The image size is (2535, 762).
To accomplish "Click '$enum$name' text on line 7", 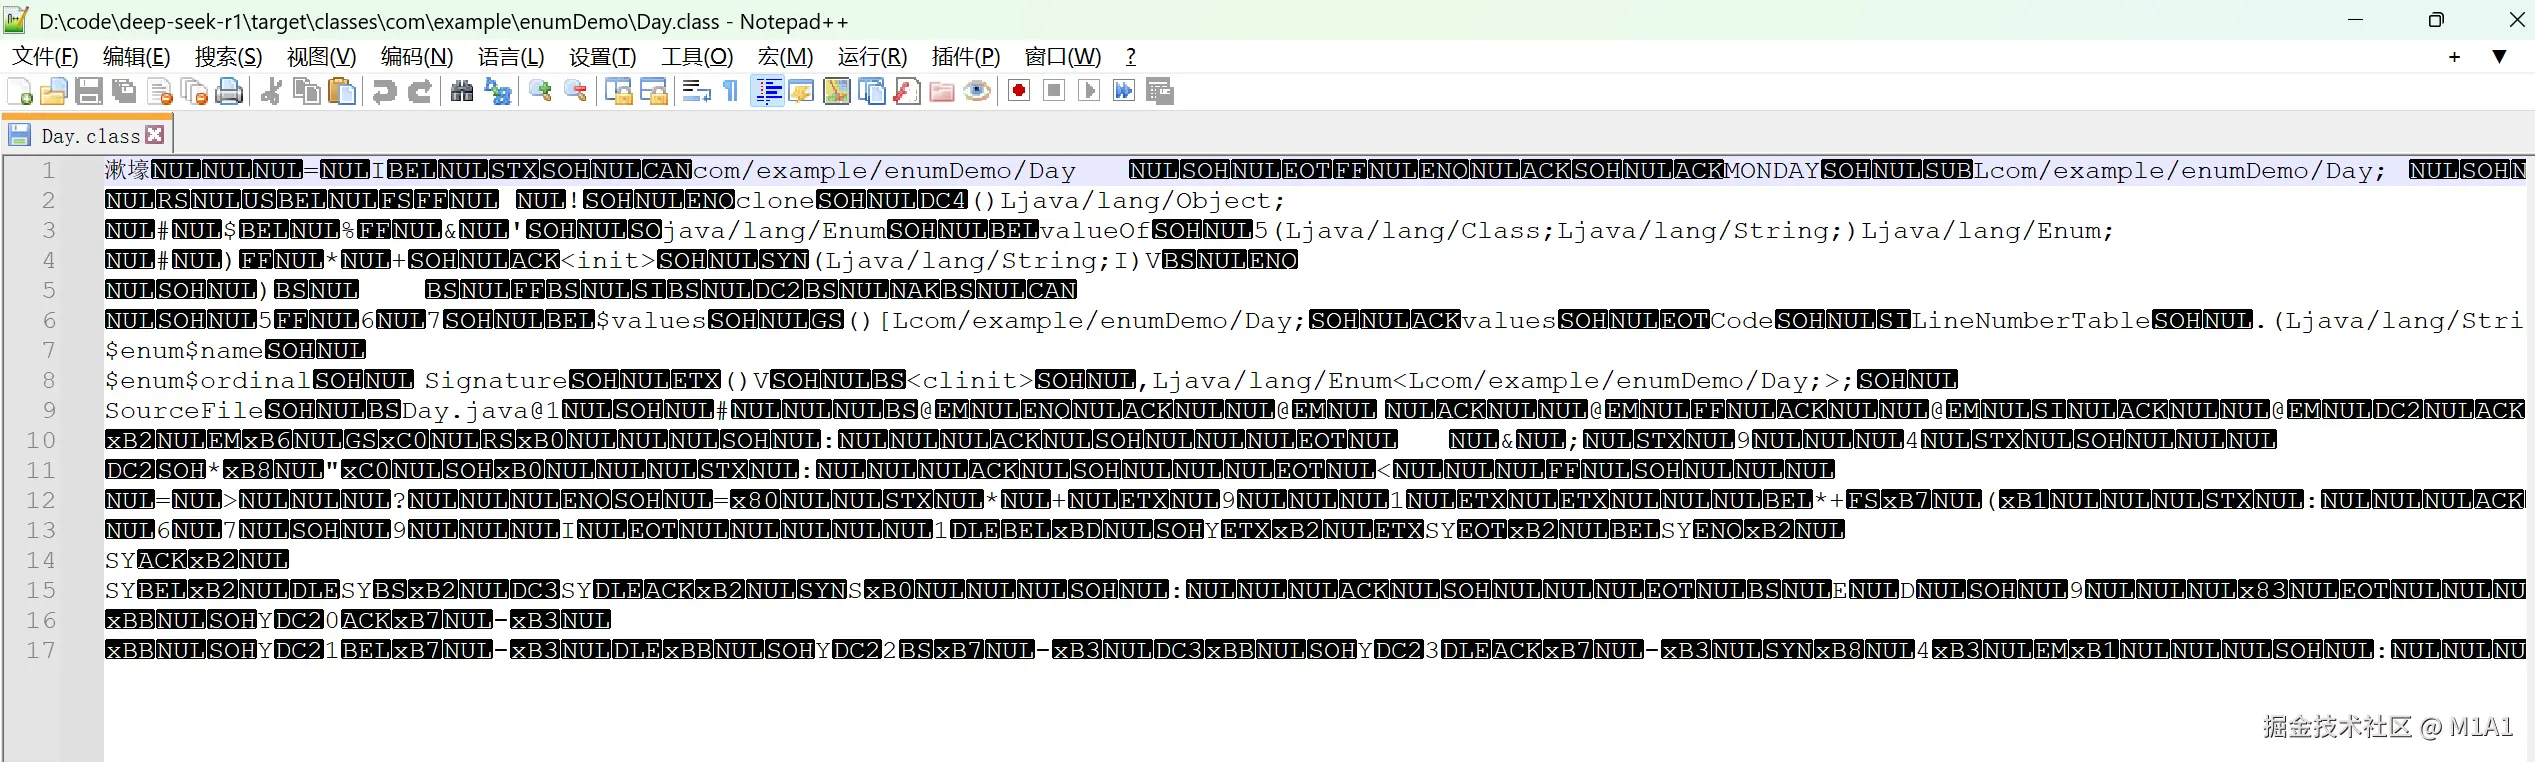I will coord(184,351).
